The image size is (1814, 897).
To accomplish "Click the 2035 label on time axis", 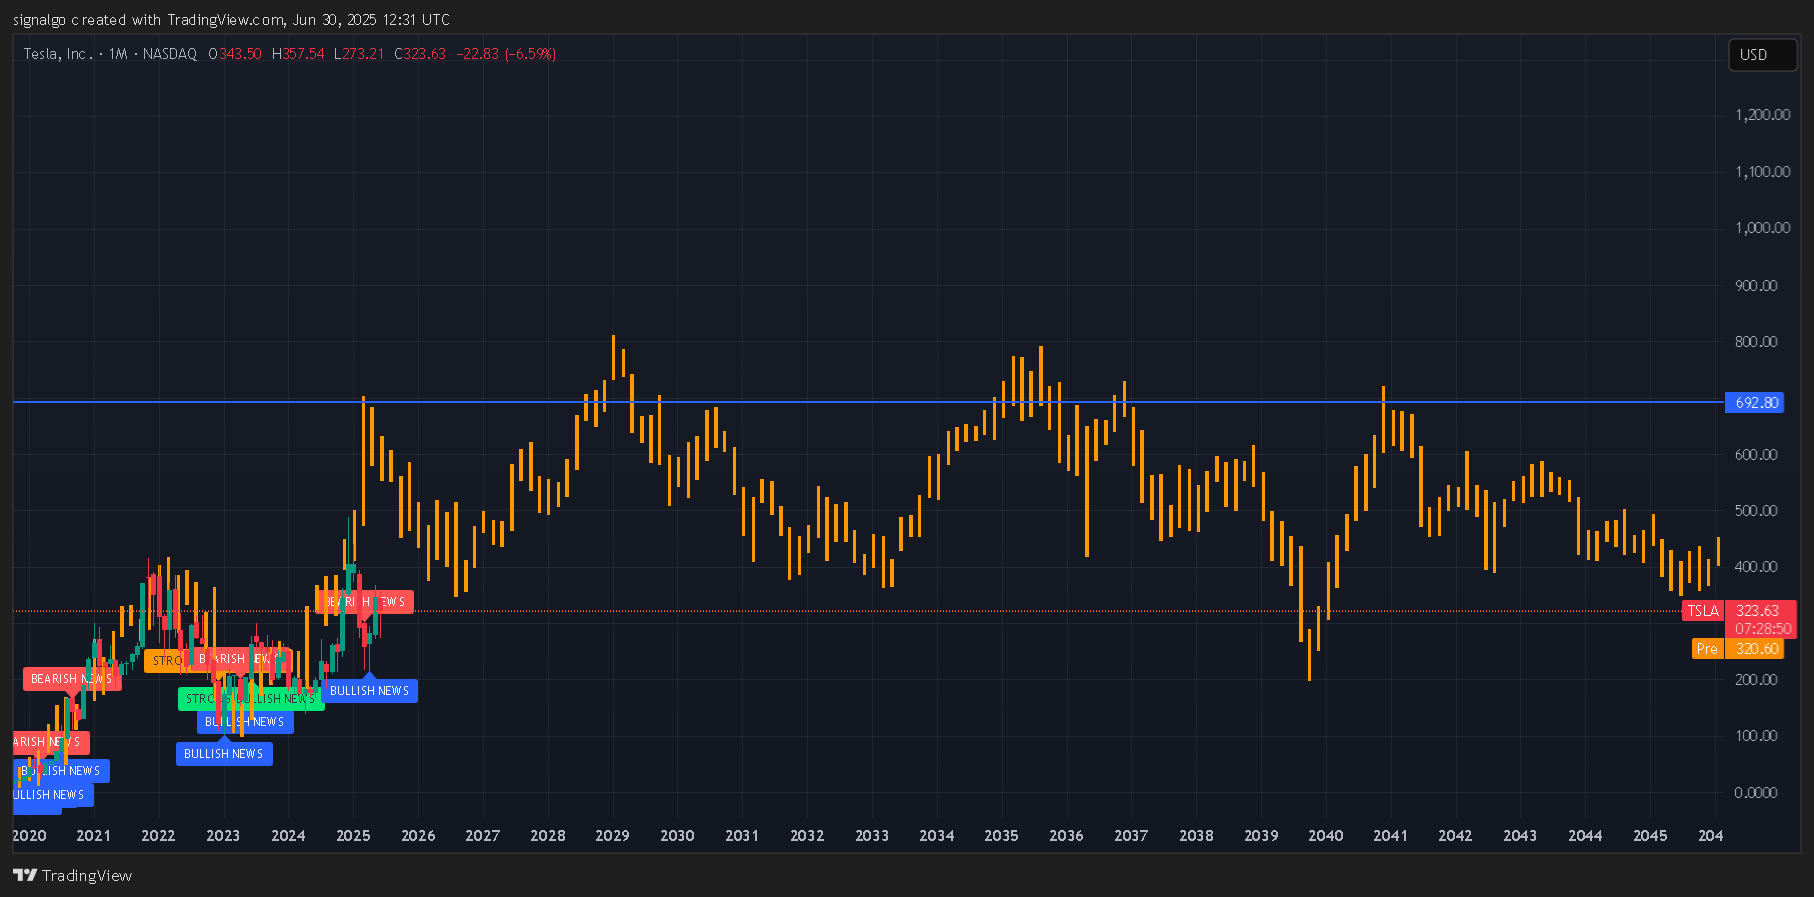I will coord(1001,836).
